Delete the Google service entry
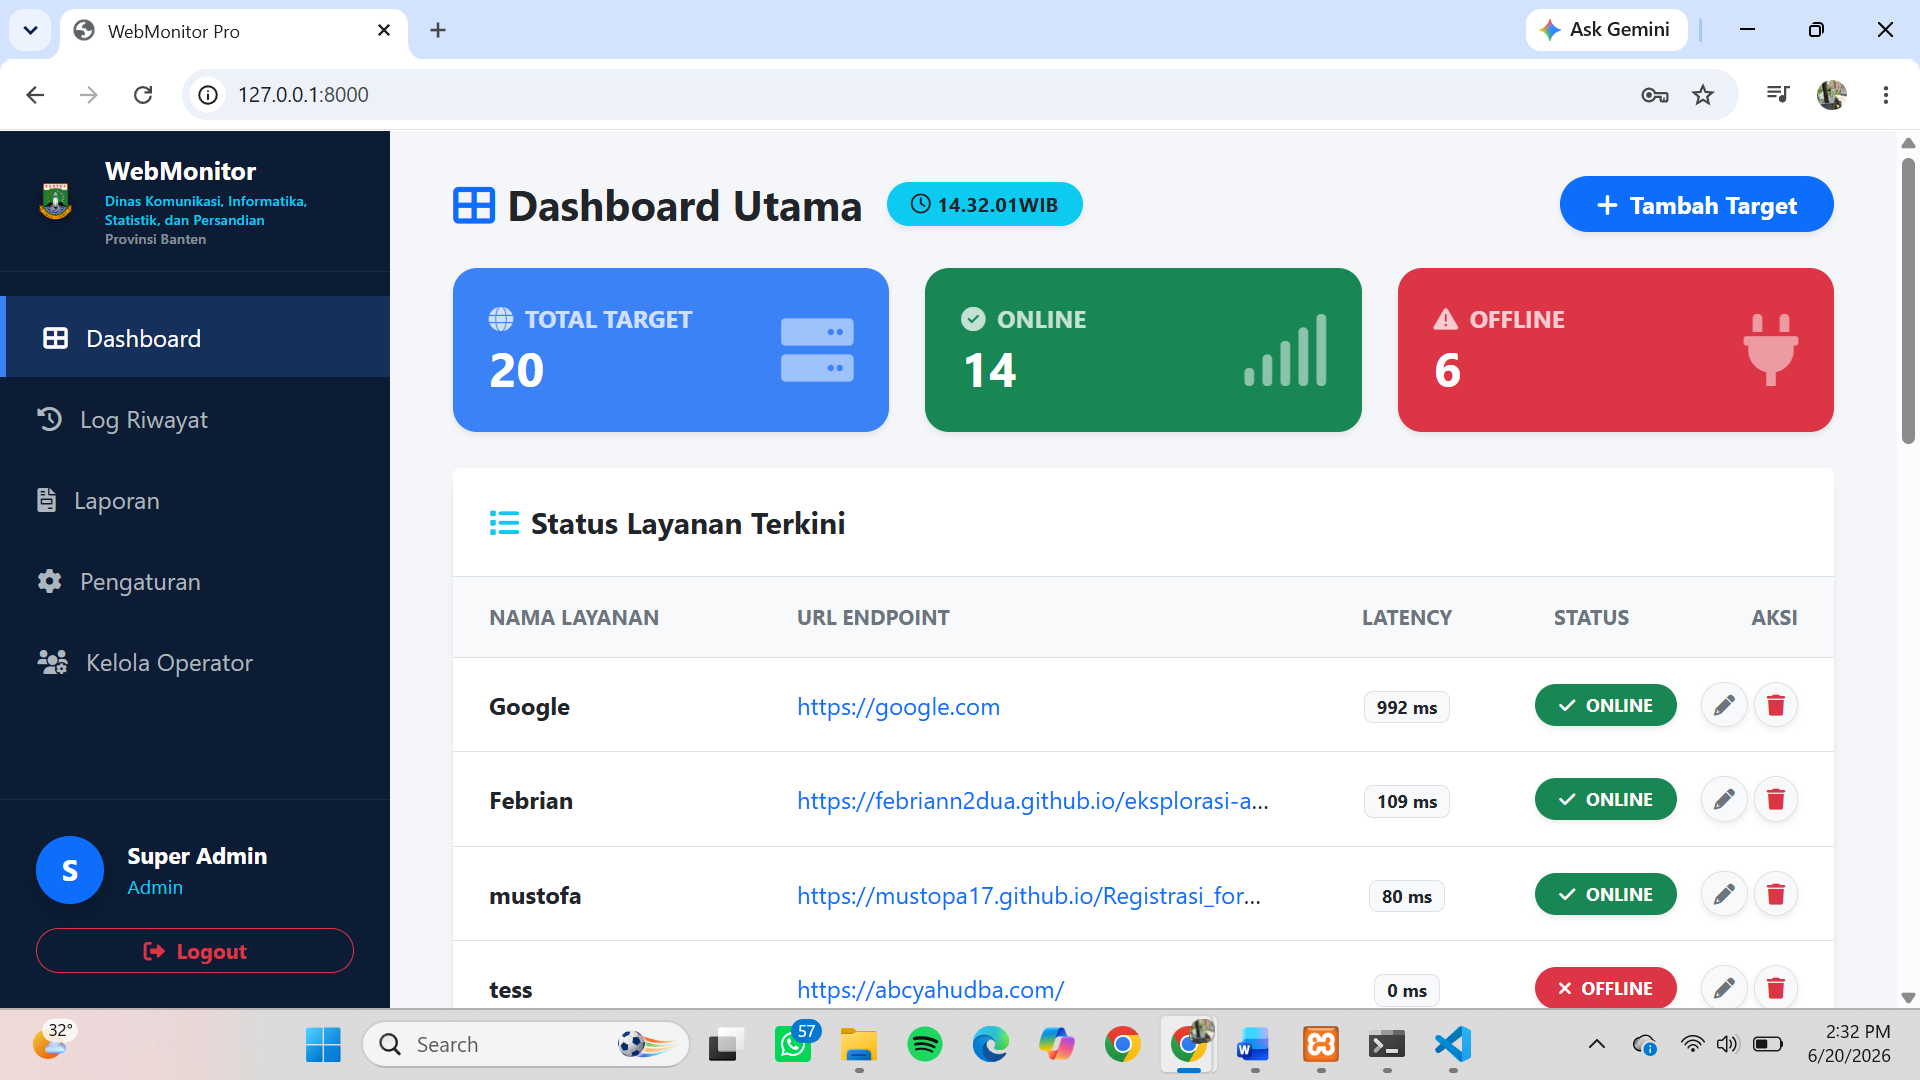This screenshot has height=1080, width=1920. click(x=1776, y=706)
